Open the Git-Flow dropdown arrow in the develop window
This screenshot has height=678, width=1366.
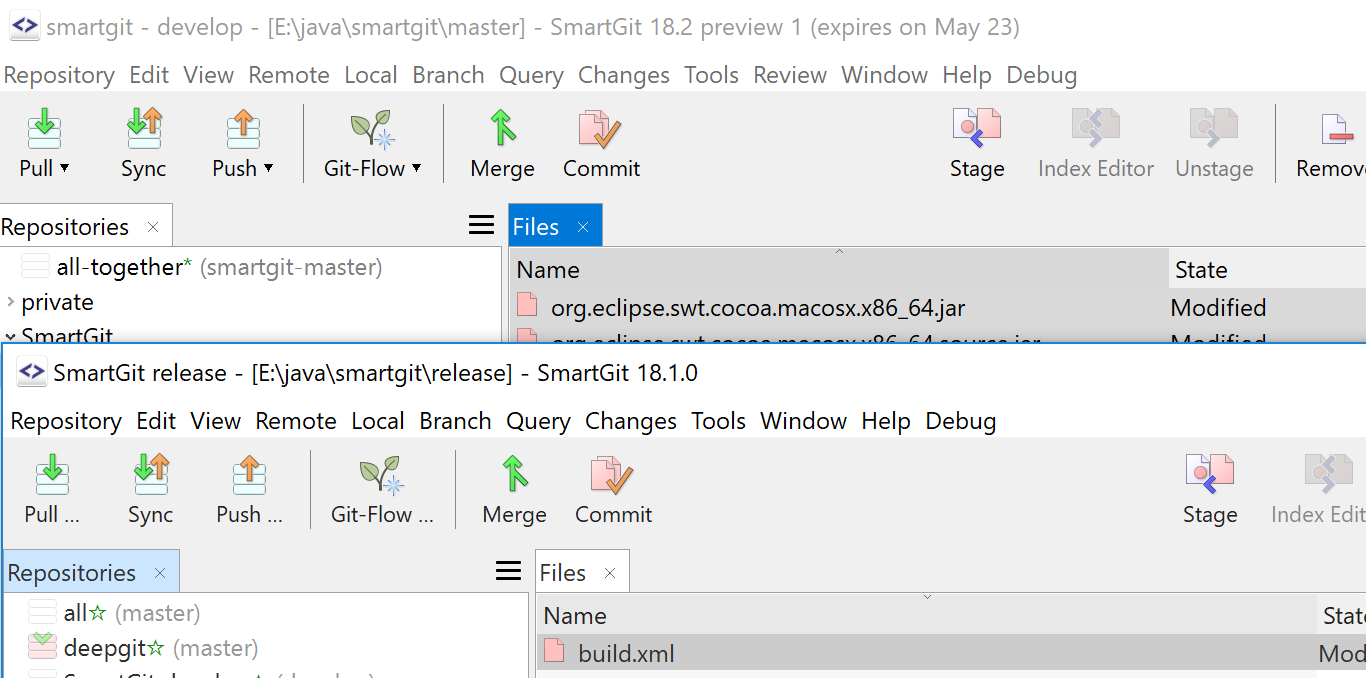(x=416, y=168)
